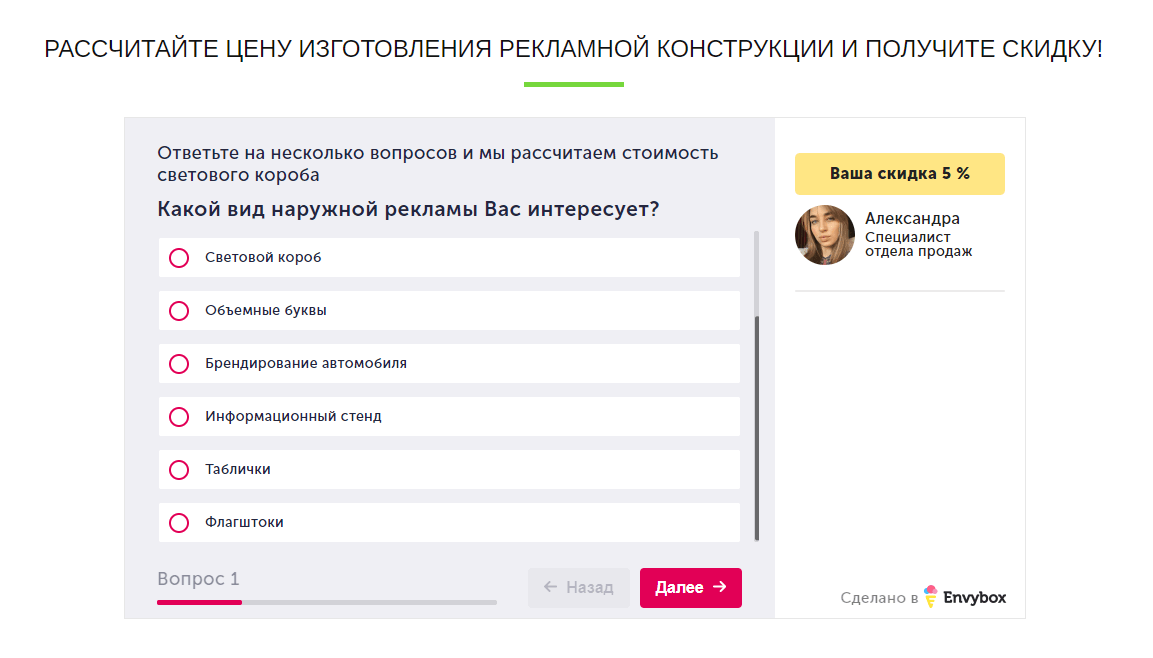1153x658 pixels.
Task: Mark the Таблички radio button
Action: click(179, 470)
